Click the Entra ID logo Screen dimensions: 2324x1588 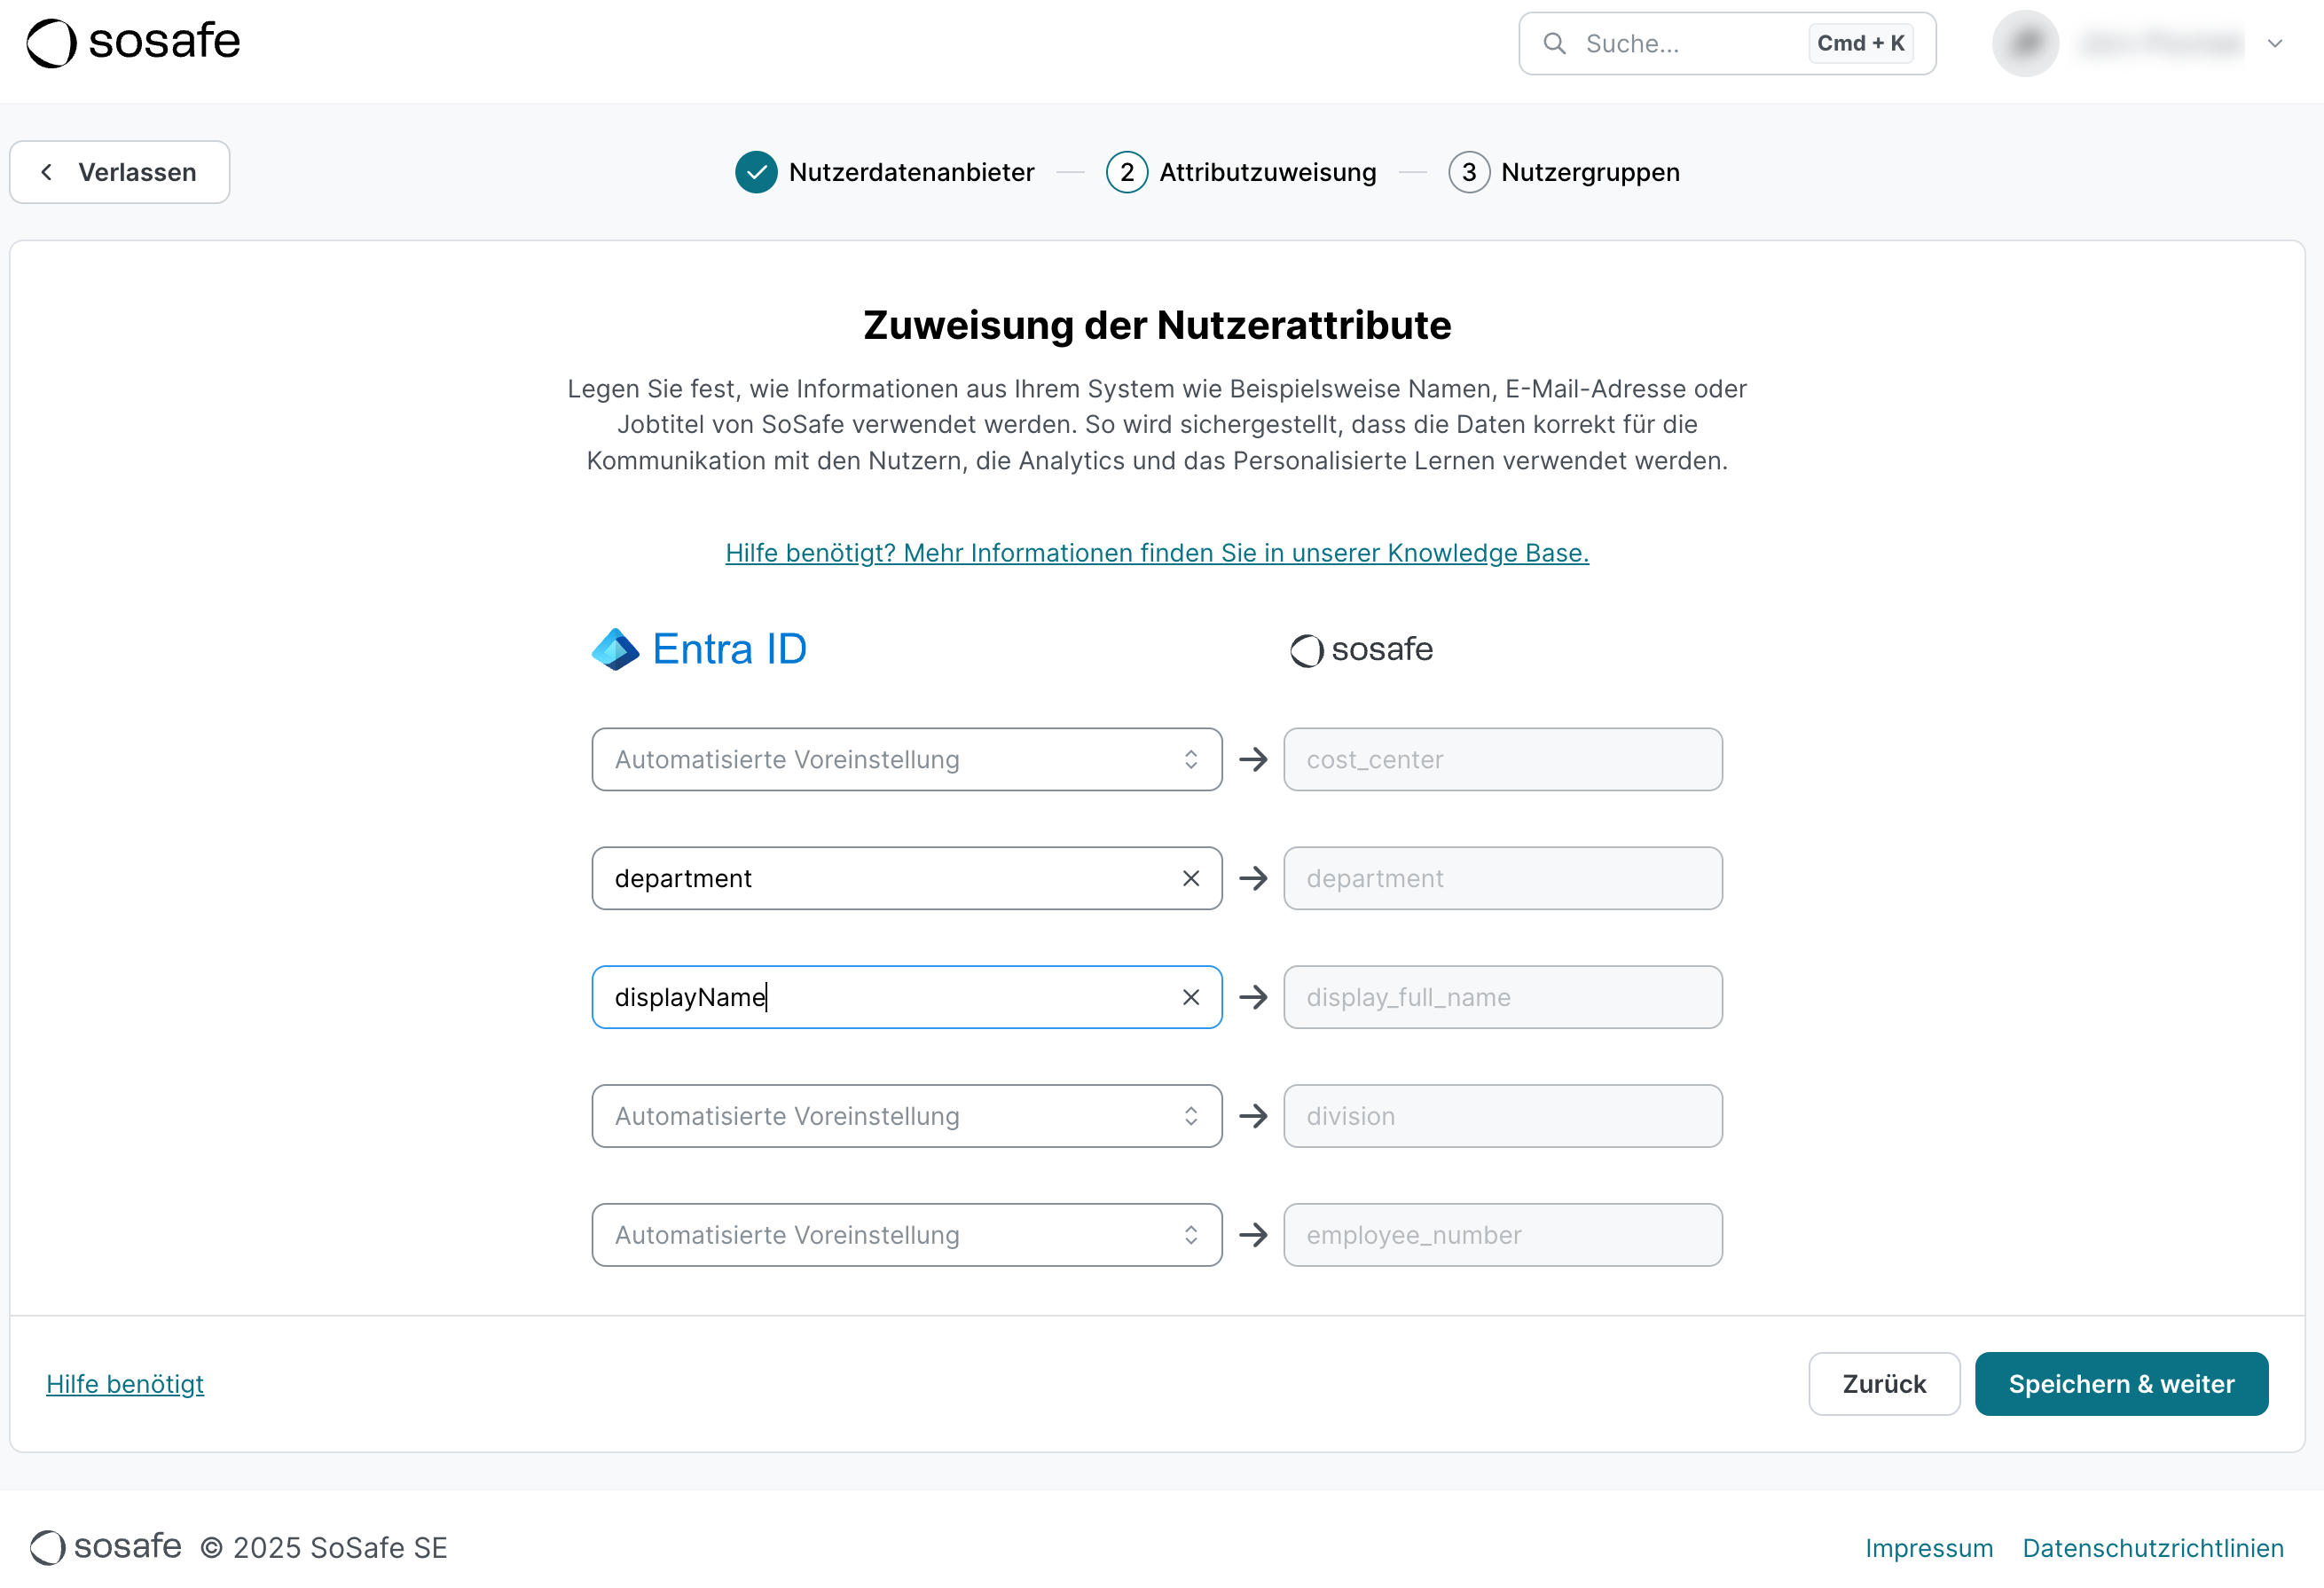click(698, 648)
